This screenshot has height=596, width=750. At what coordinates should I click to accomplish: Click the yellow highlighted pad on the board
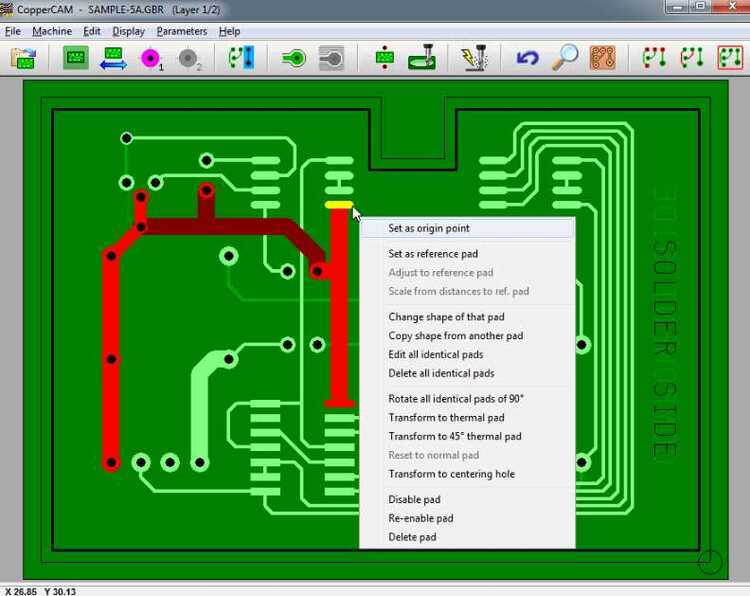(338, 205)
